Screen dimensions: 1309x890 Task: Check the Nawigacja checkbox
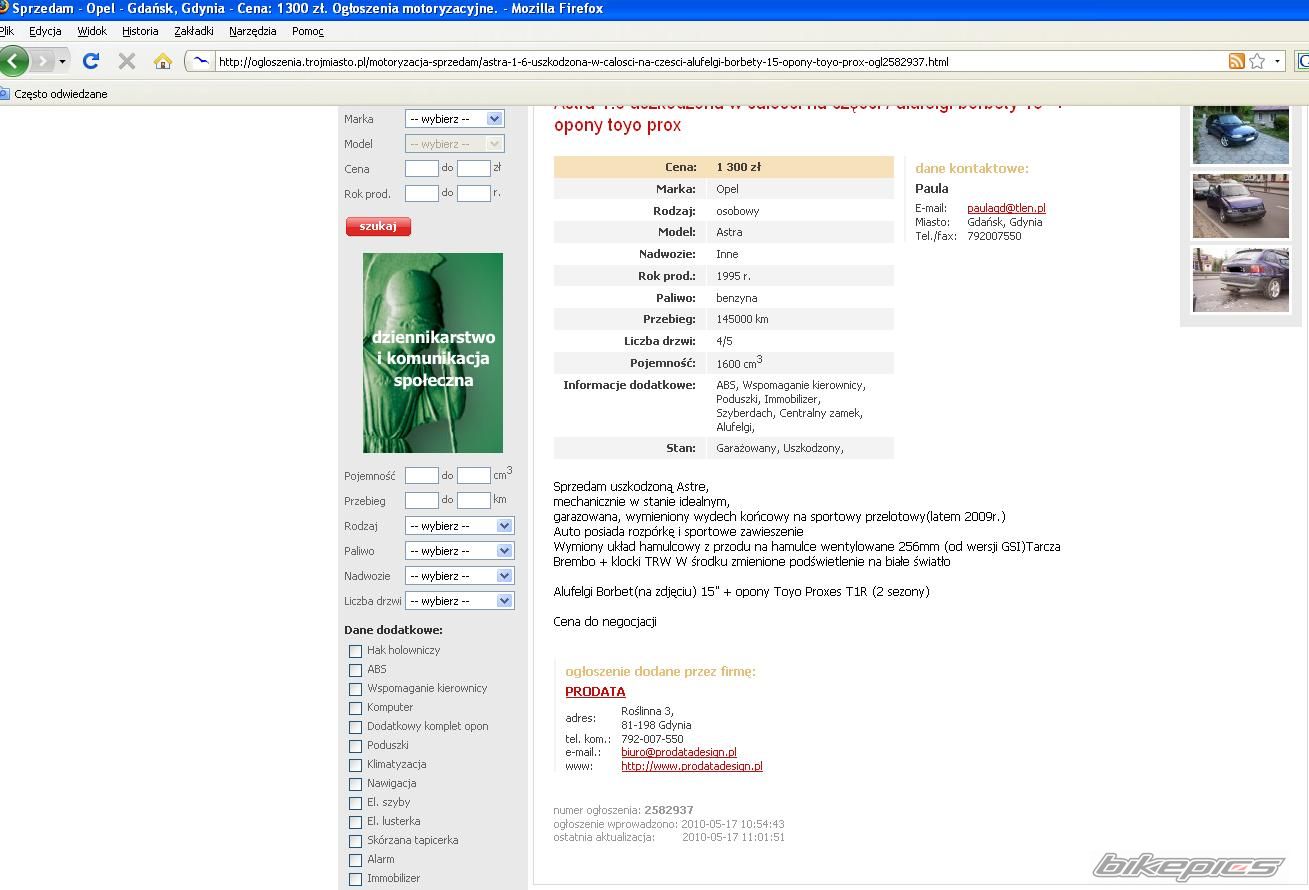point(355,784)
